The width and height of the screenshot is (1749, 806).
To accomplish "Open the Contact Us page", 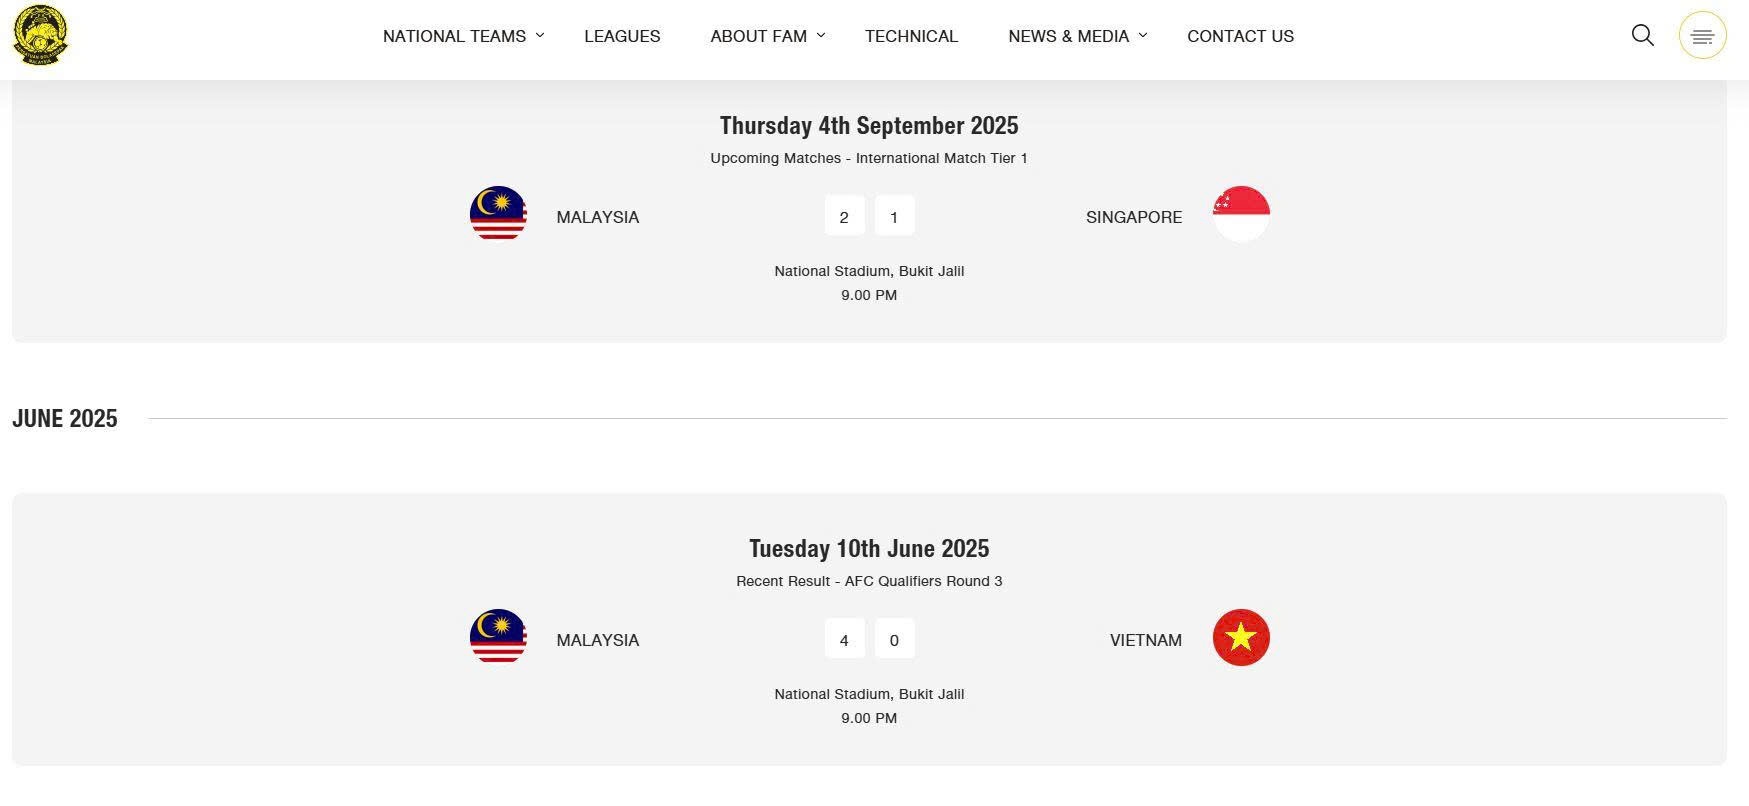I will [x=1240, y=36].
